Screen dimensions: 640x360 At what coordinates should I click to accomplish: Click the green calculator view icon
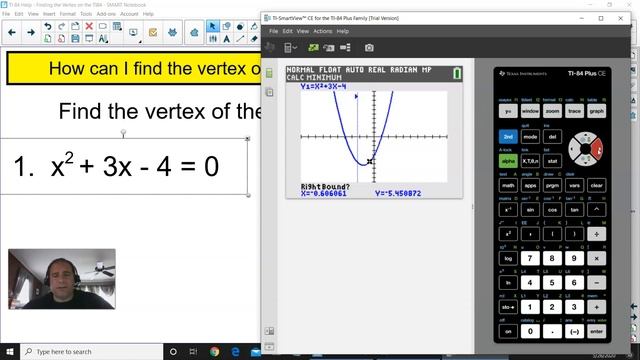313,48
